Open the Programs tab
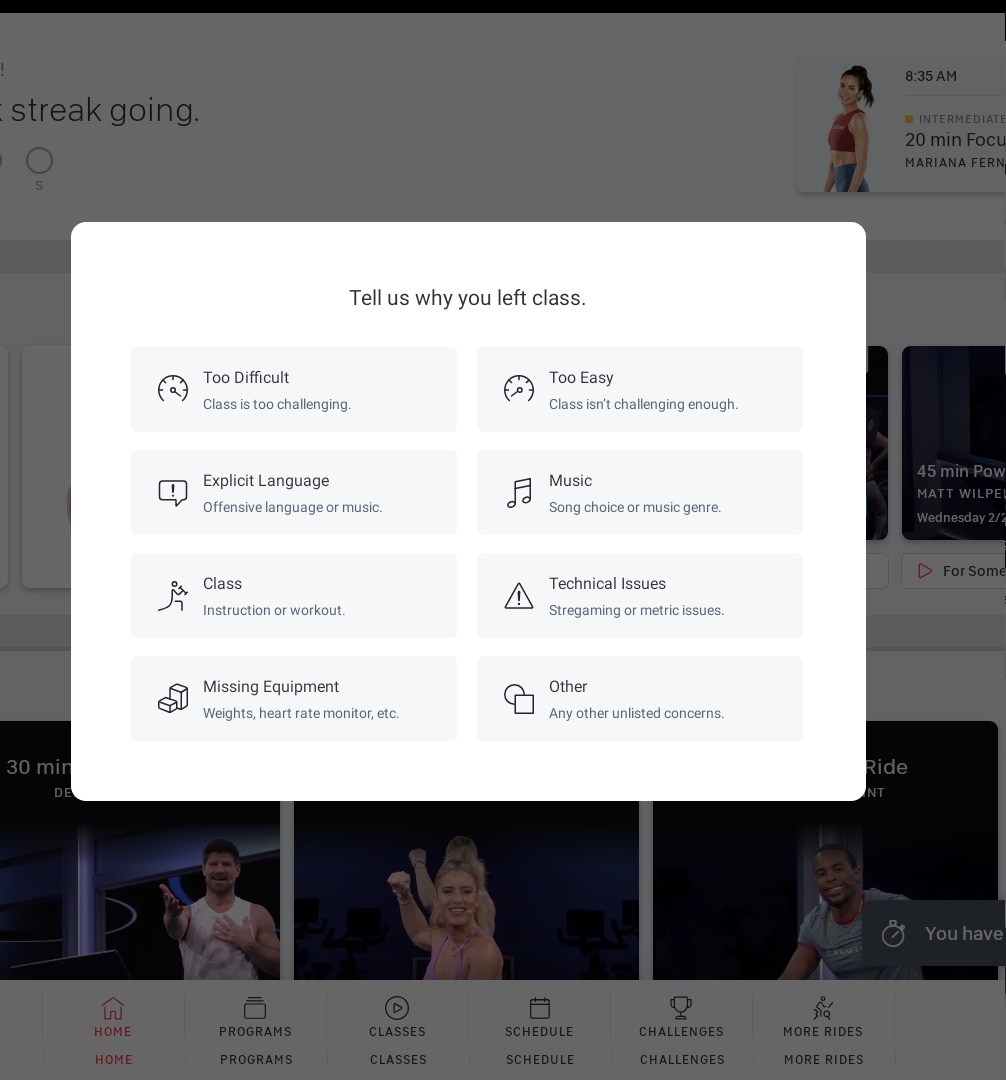The image size is (1006, 1080). click(x=255, y=1017)
